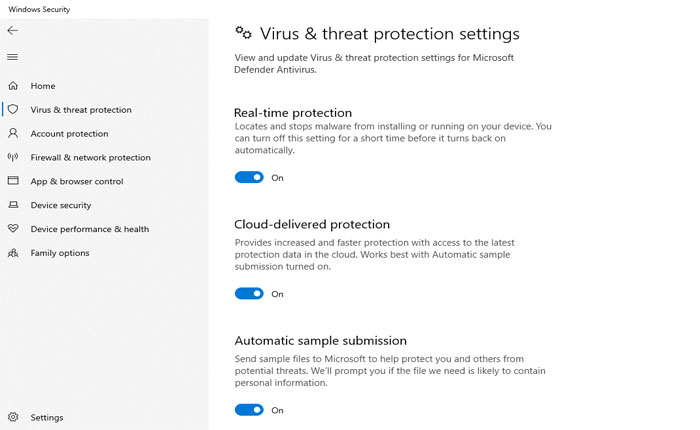Click the Firewall & network protection icon

(x=13, y=157)
